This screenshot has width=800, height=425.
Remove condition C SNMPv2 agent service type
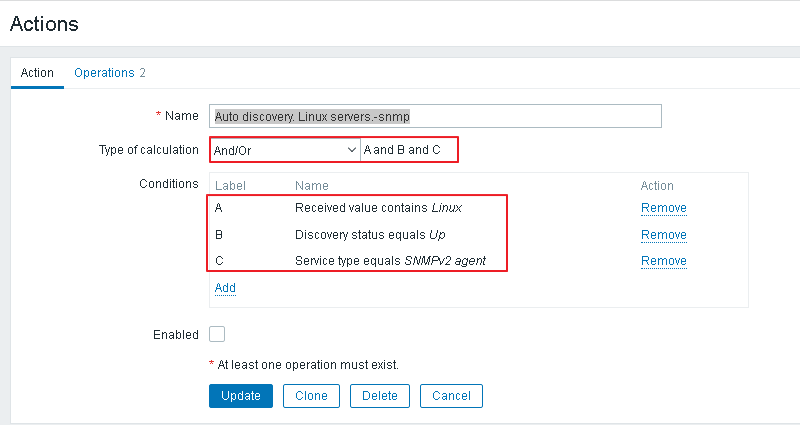[x=663, y=261]
